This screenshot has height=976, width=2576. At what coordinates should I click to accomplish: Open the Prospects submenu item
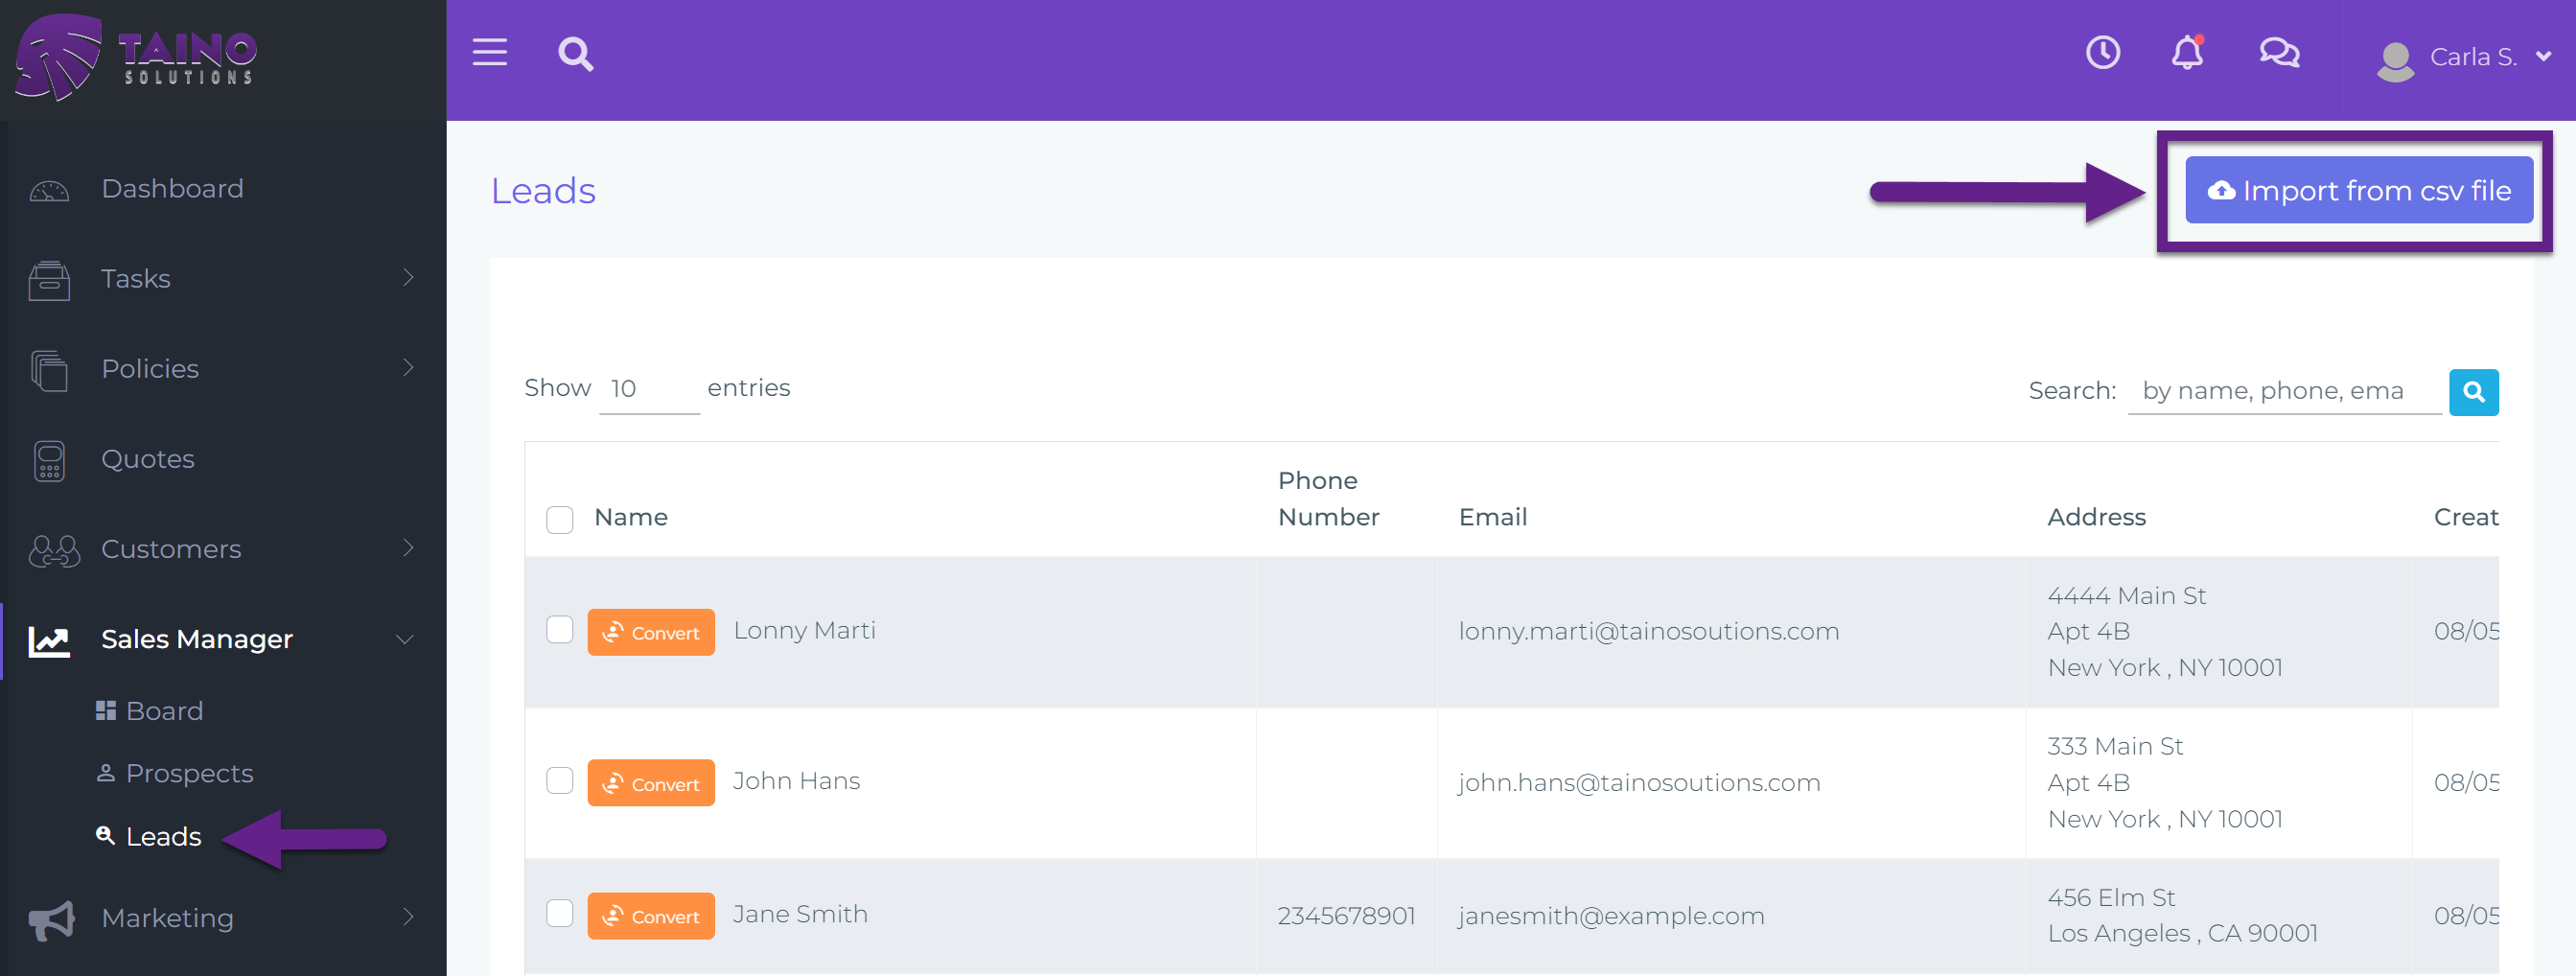189,773
